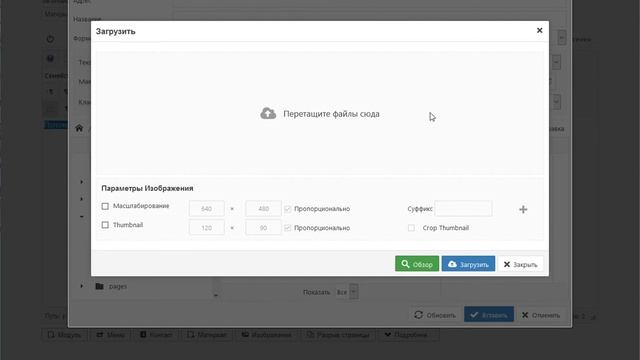The image size is (640, 360).
Task: Click the thumbnail height field showing 90
Action: 263,228
